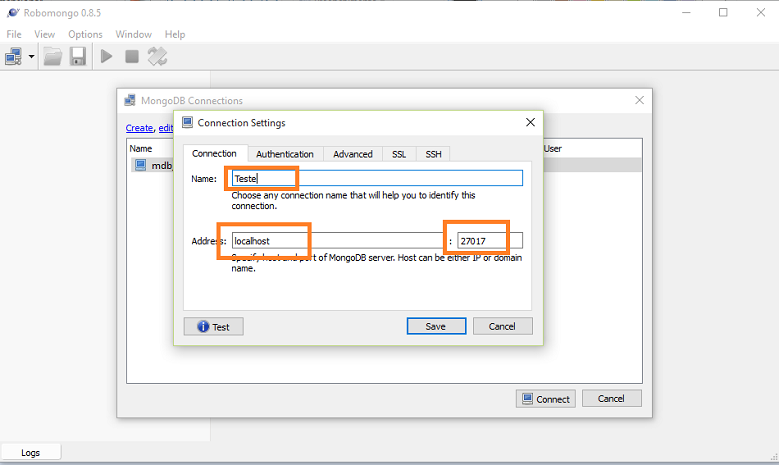Image resolution: width=779 pixels, height=465 pixels.
Task: Open the File menu
Action: (x=14, y=34)
